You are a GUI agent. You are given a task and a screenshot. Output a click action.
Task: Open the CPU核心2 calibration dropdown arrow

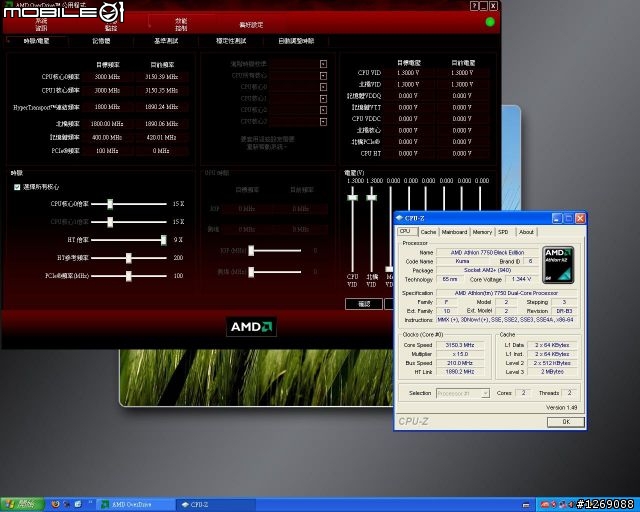[323, 110]
